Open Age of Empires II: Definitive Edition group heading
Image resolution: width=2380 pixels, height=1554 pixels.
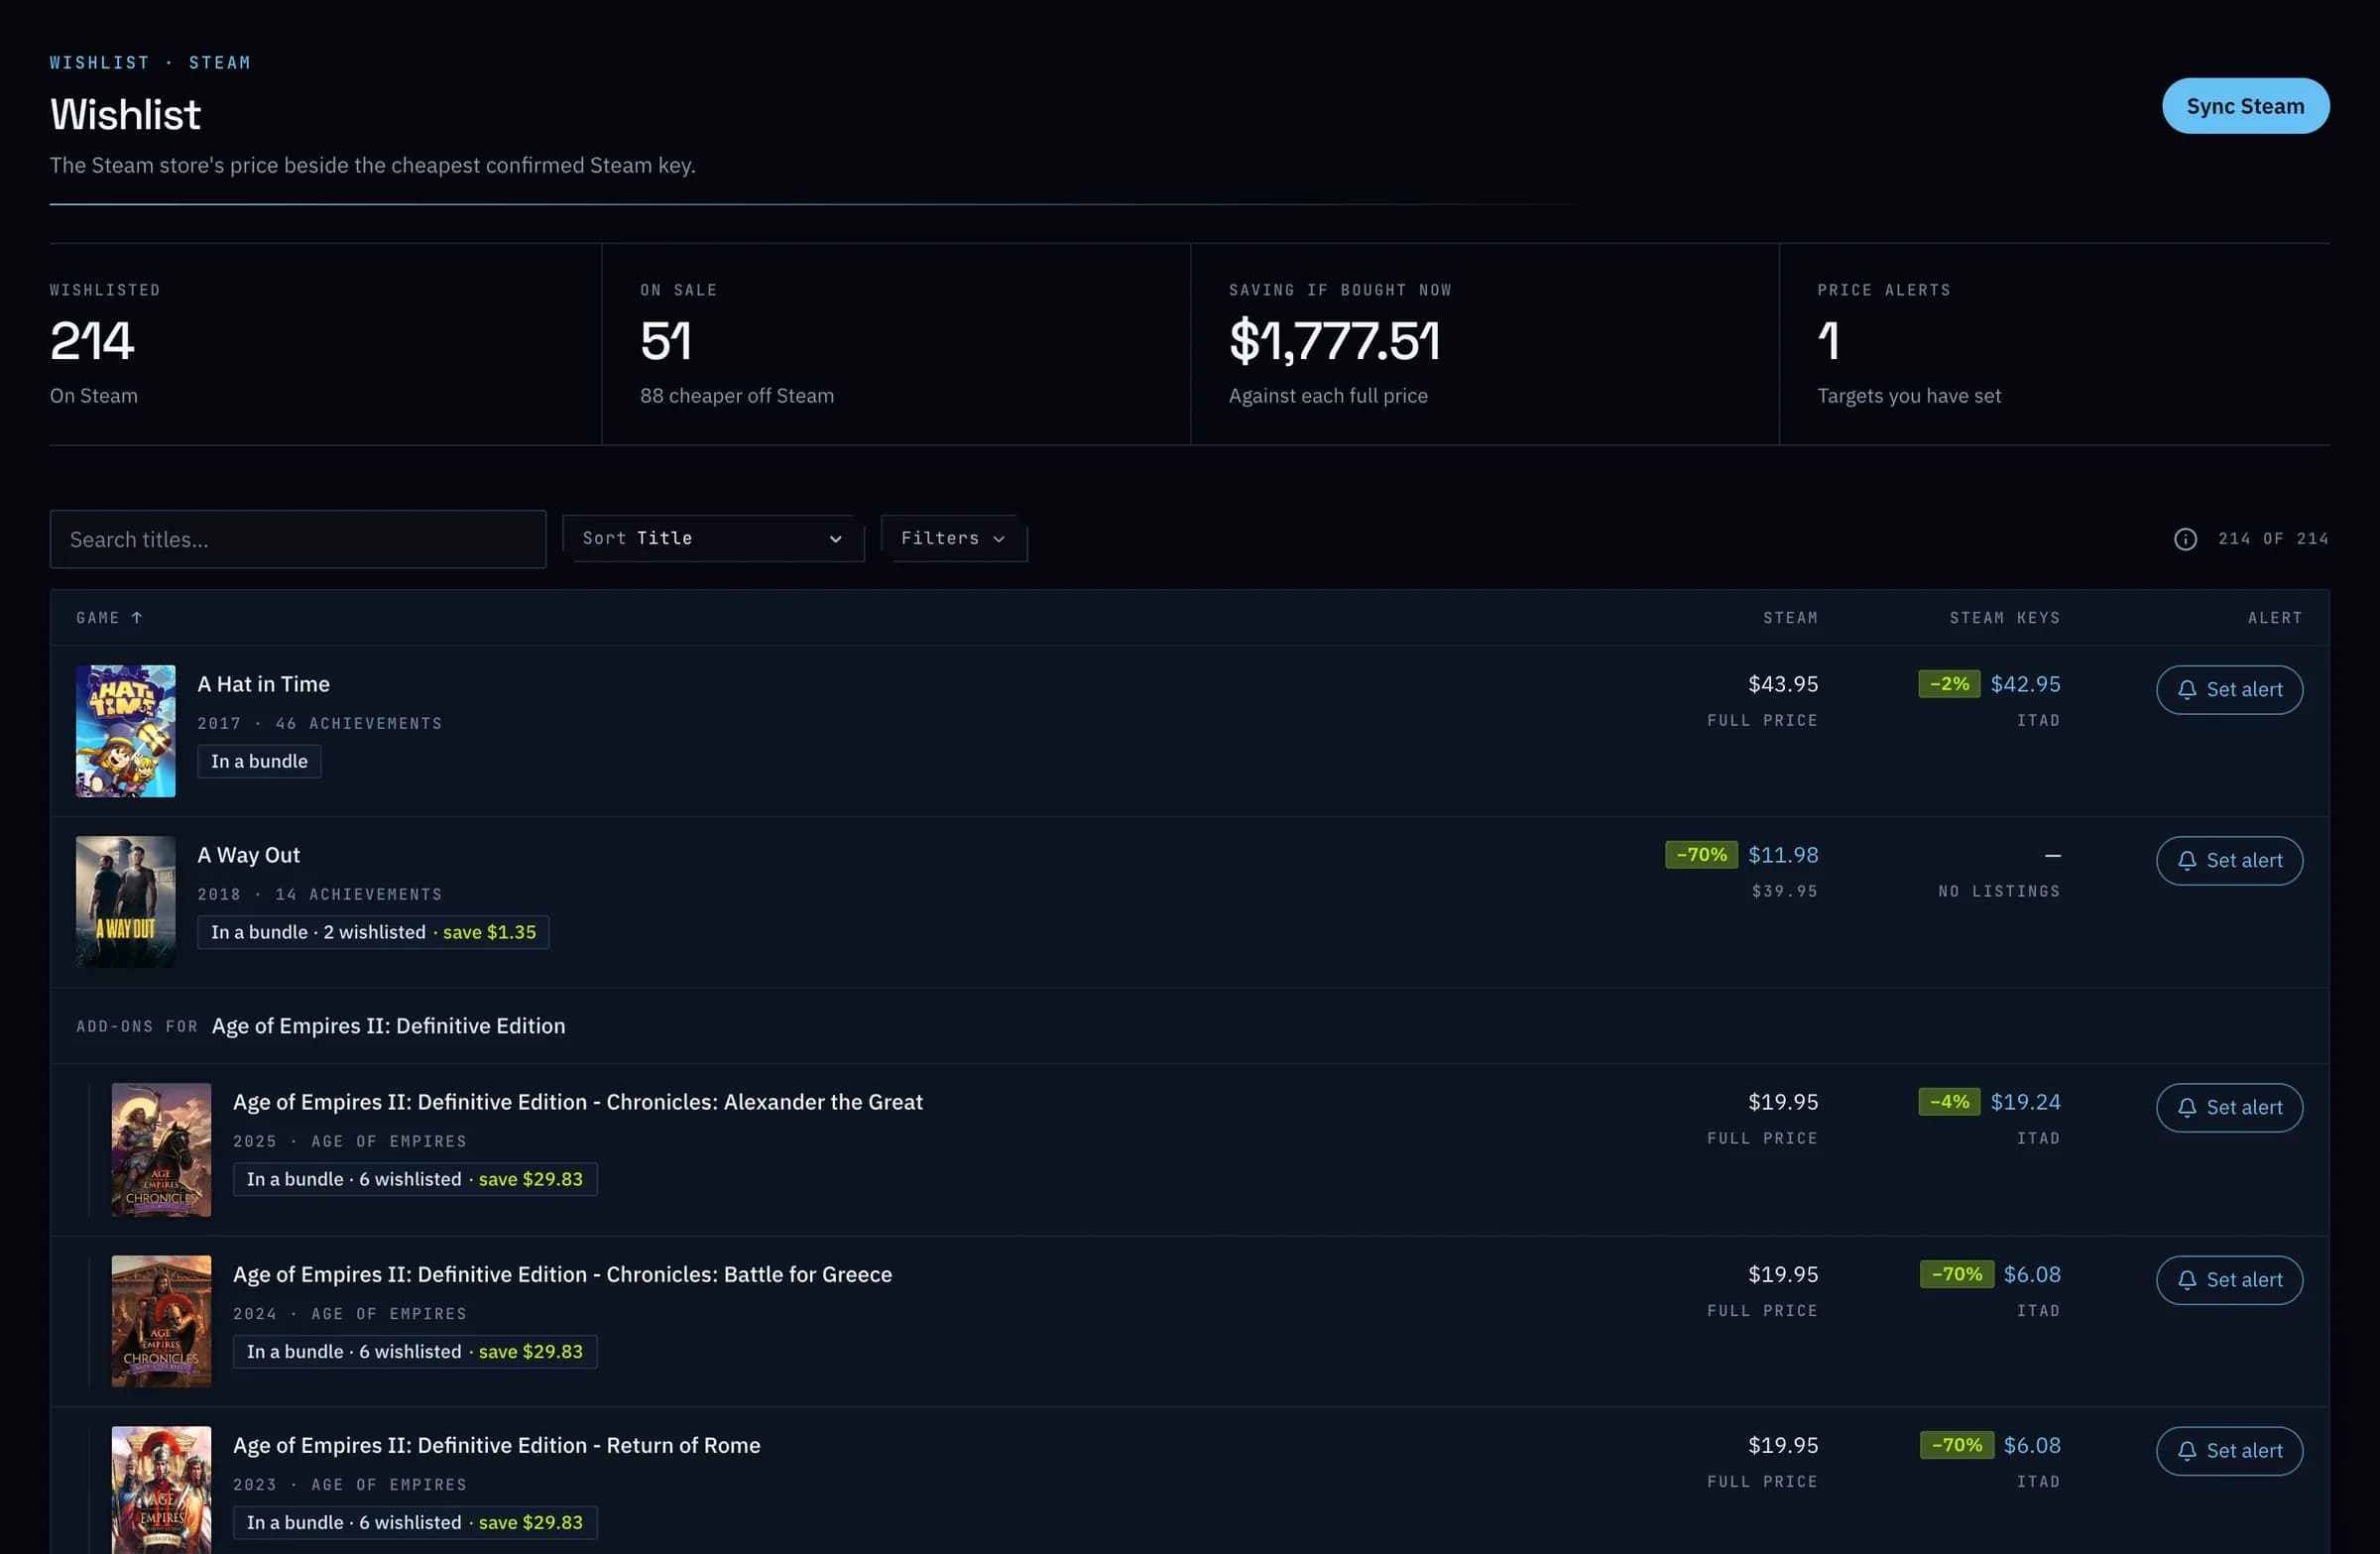point(388,1026)
